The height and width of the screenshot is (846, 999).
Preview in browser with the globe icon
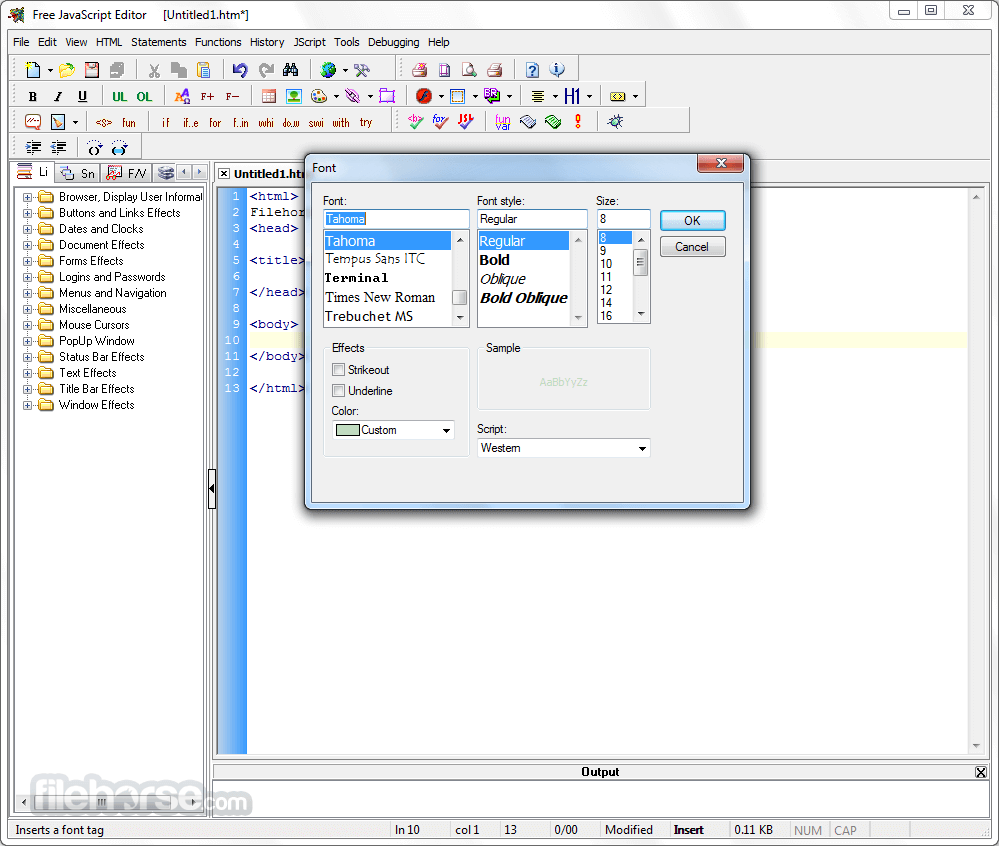[328, 69]
